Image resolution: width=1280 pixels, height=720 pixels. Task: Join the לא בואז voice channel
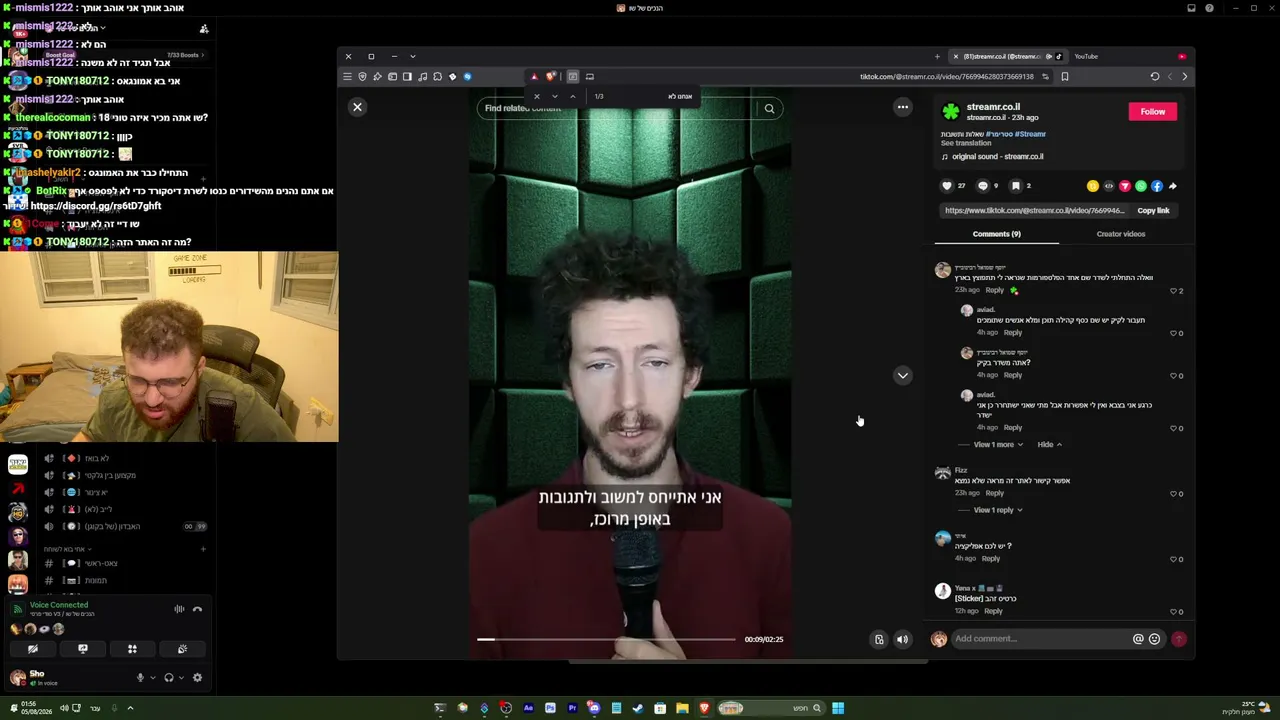98,459
